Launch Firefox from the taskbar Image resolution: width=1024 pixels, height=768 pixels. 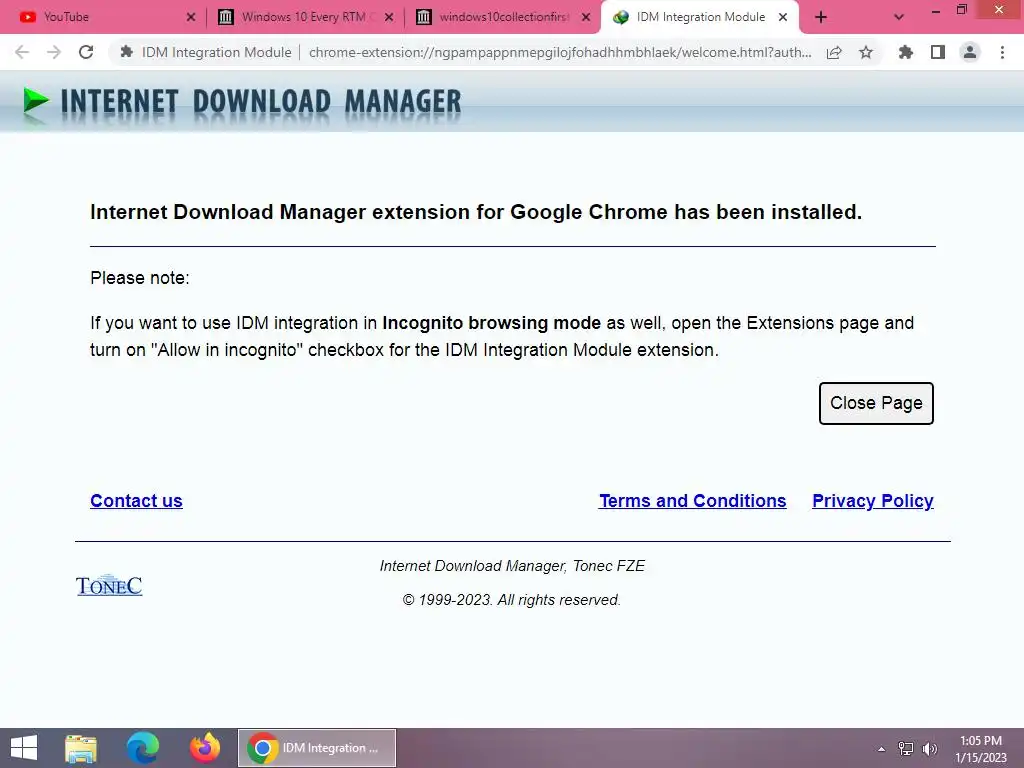pos(204,748)
